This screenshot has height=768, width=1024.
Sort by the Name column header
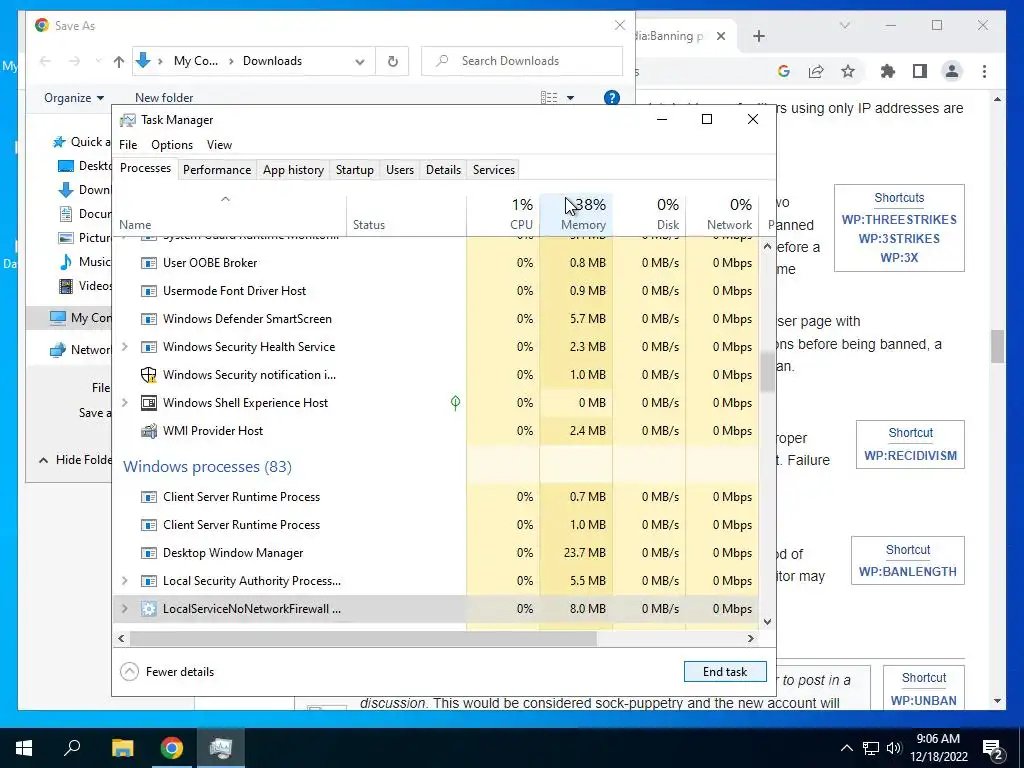229,215
